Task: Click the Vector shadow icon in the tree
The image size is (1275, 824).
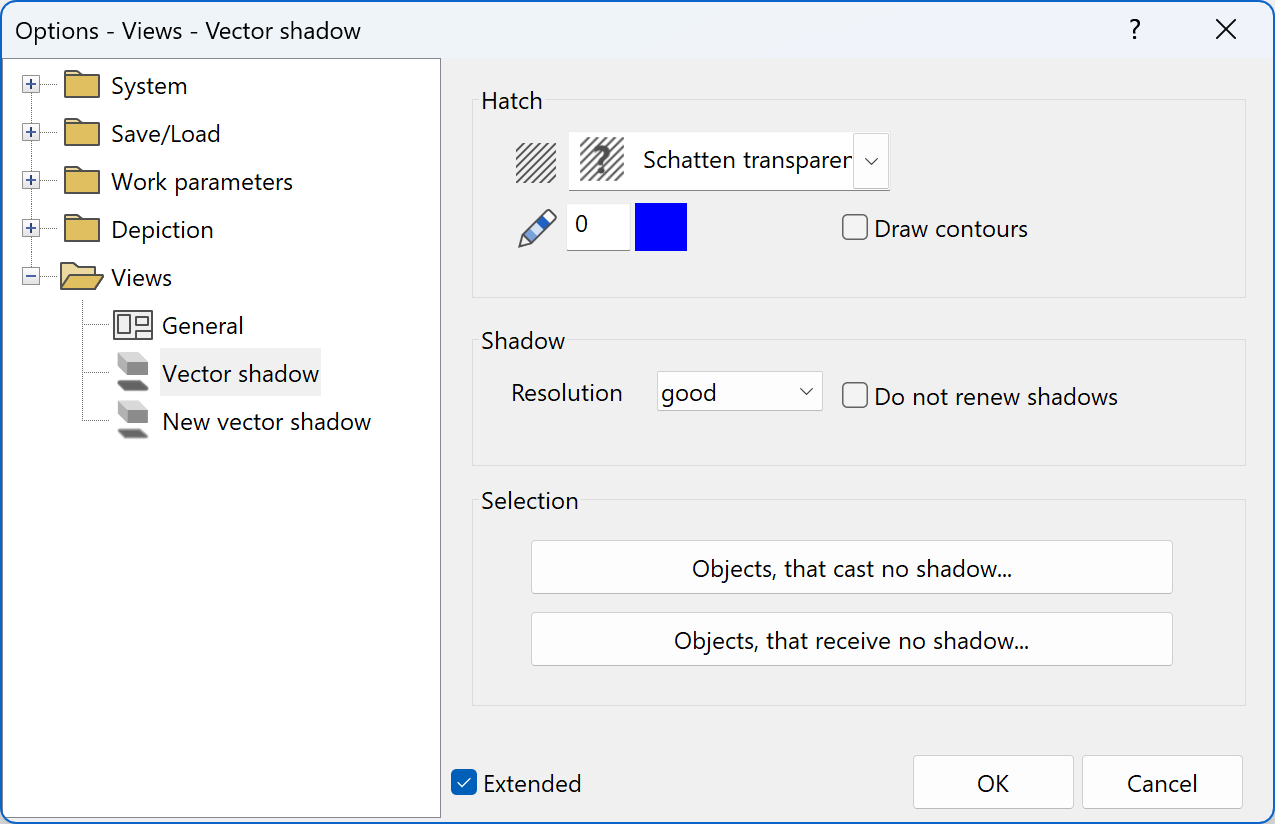Action: coord(132,373)
